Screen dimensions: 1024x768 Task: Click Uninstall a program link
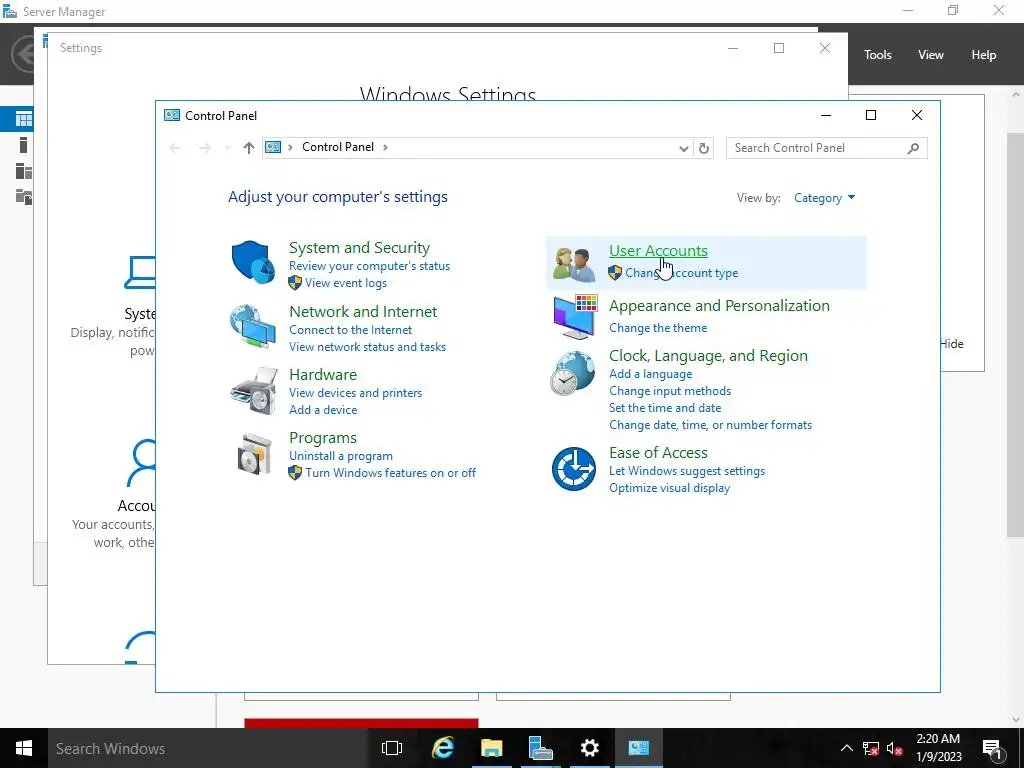341,456
